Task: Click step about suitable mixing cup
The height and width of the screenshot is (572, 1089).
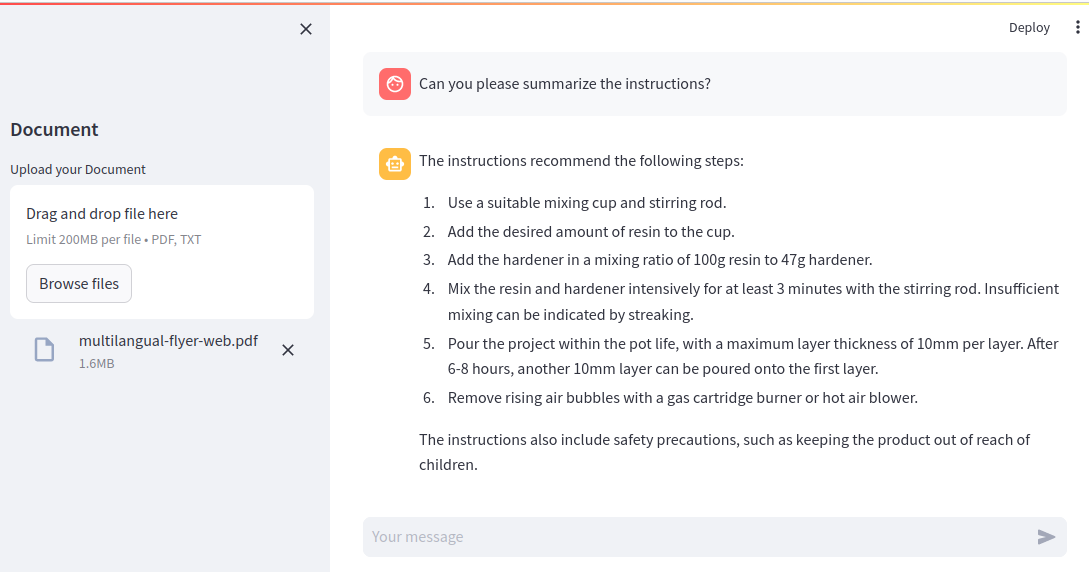Action: pos(587,203)
